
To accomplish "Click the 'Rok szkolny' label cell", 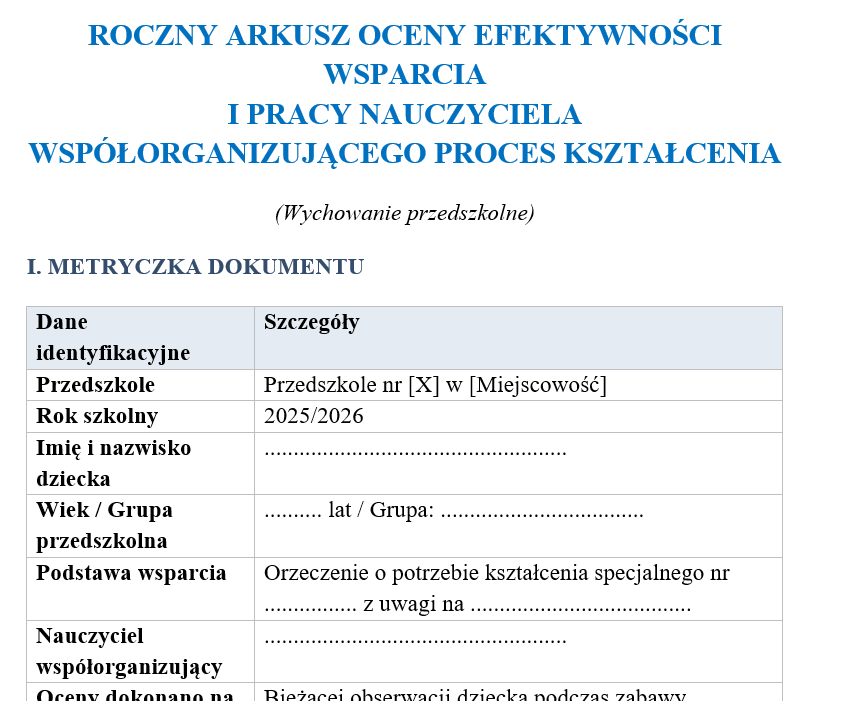I will coord(141,416).
